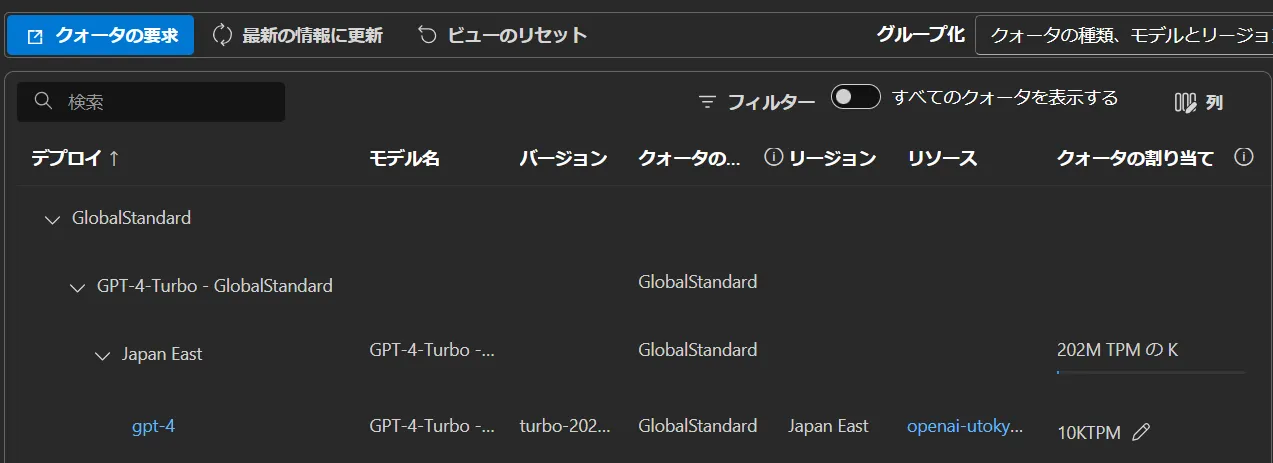Click the リソース column header
Viewport: 1273px width, 463px height.
(x=942, y=158)
